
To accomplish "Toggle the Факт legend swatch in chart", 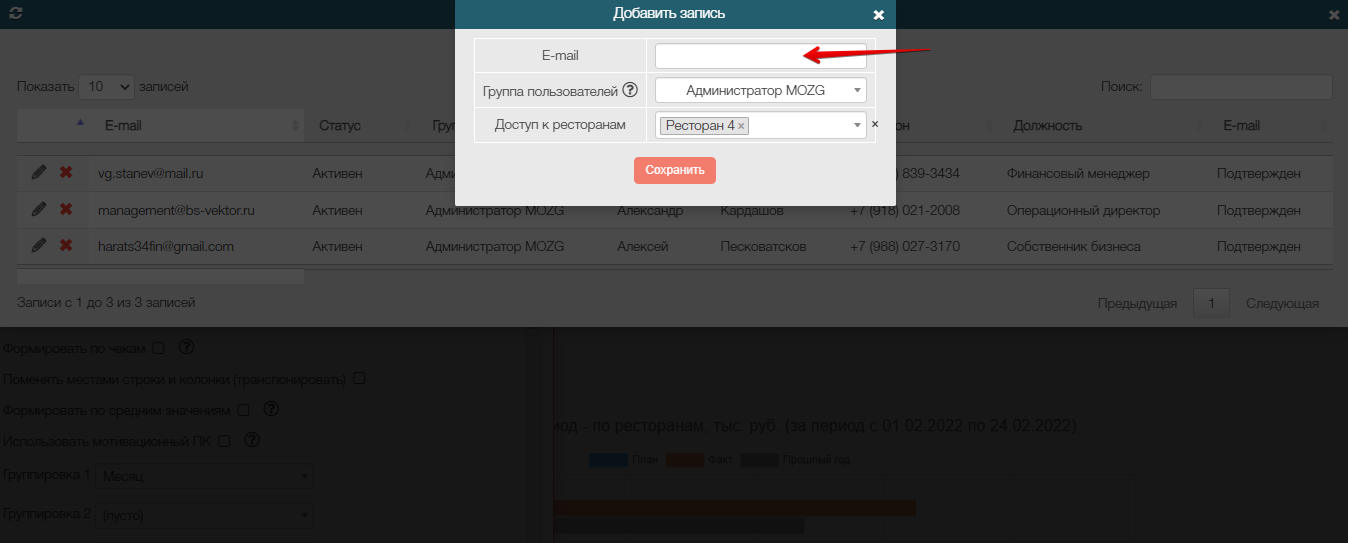I will pyautogui.click(x=685, y=461).
